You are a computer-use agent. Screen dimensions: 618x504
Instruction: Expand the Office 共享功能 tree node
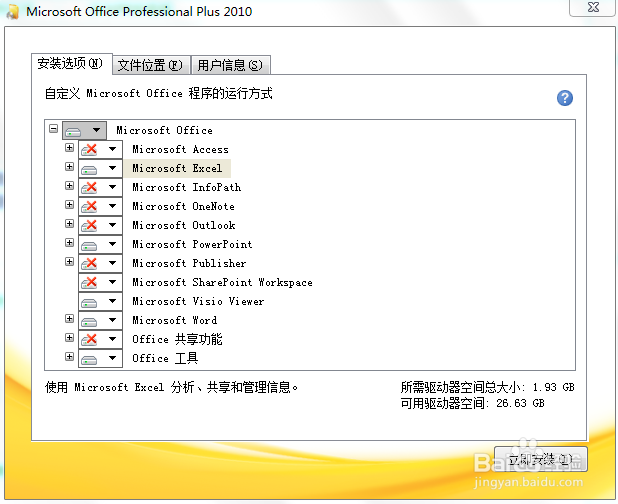click(x=69, y=338)
